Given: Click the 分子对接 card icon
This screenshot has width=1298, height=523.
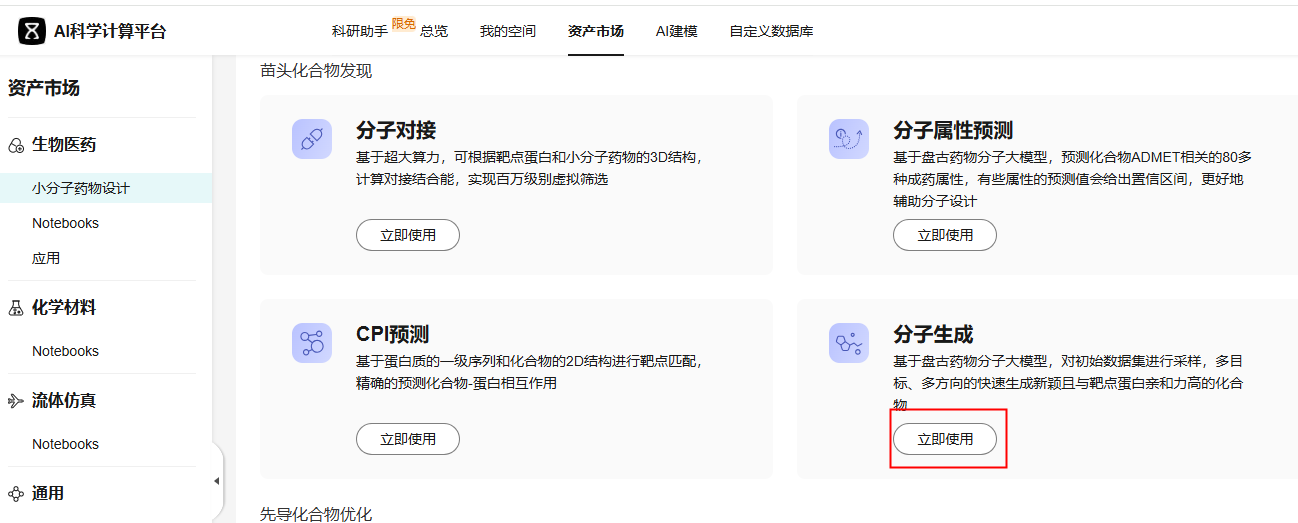Looking at the screenshot, I should click(312, 139).
